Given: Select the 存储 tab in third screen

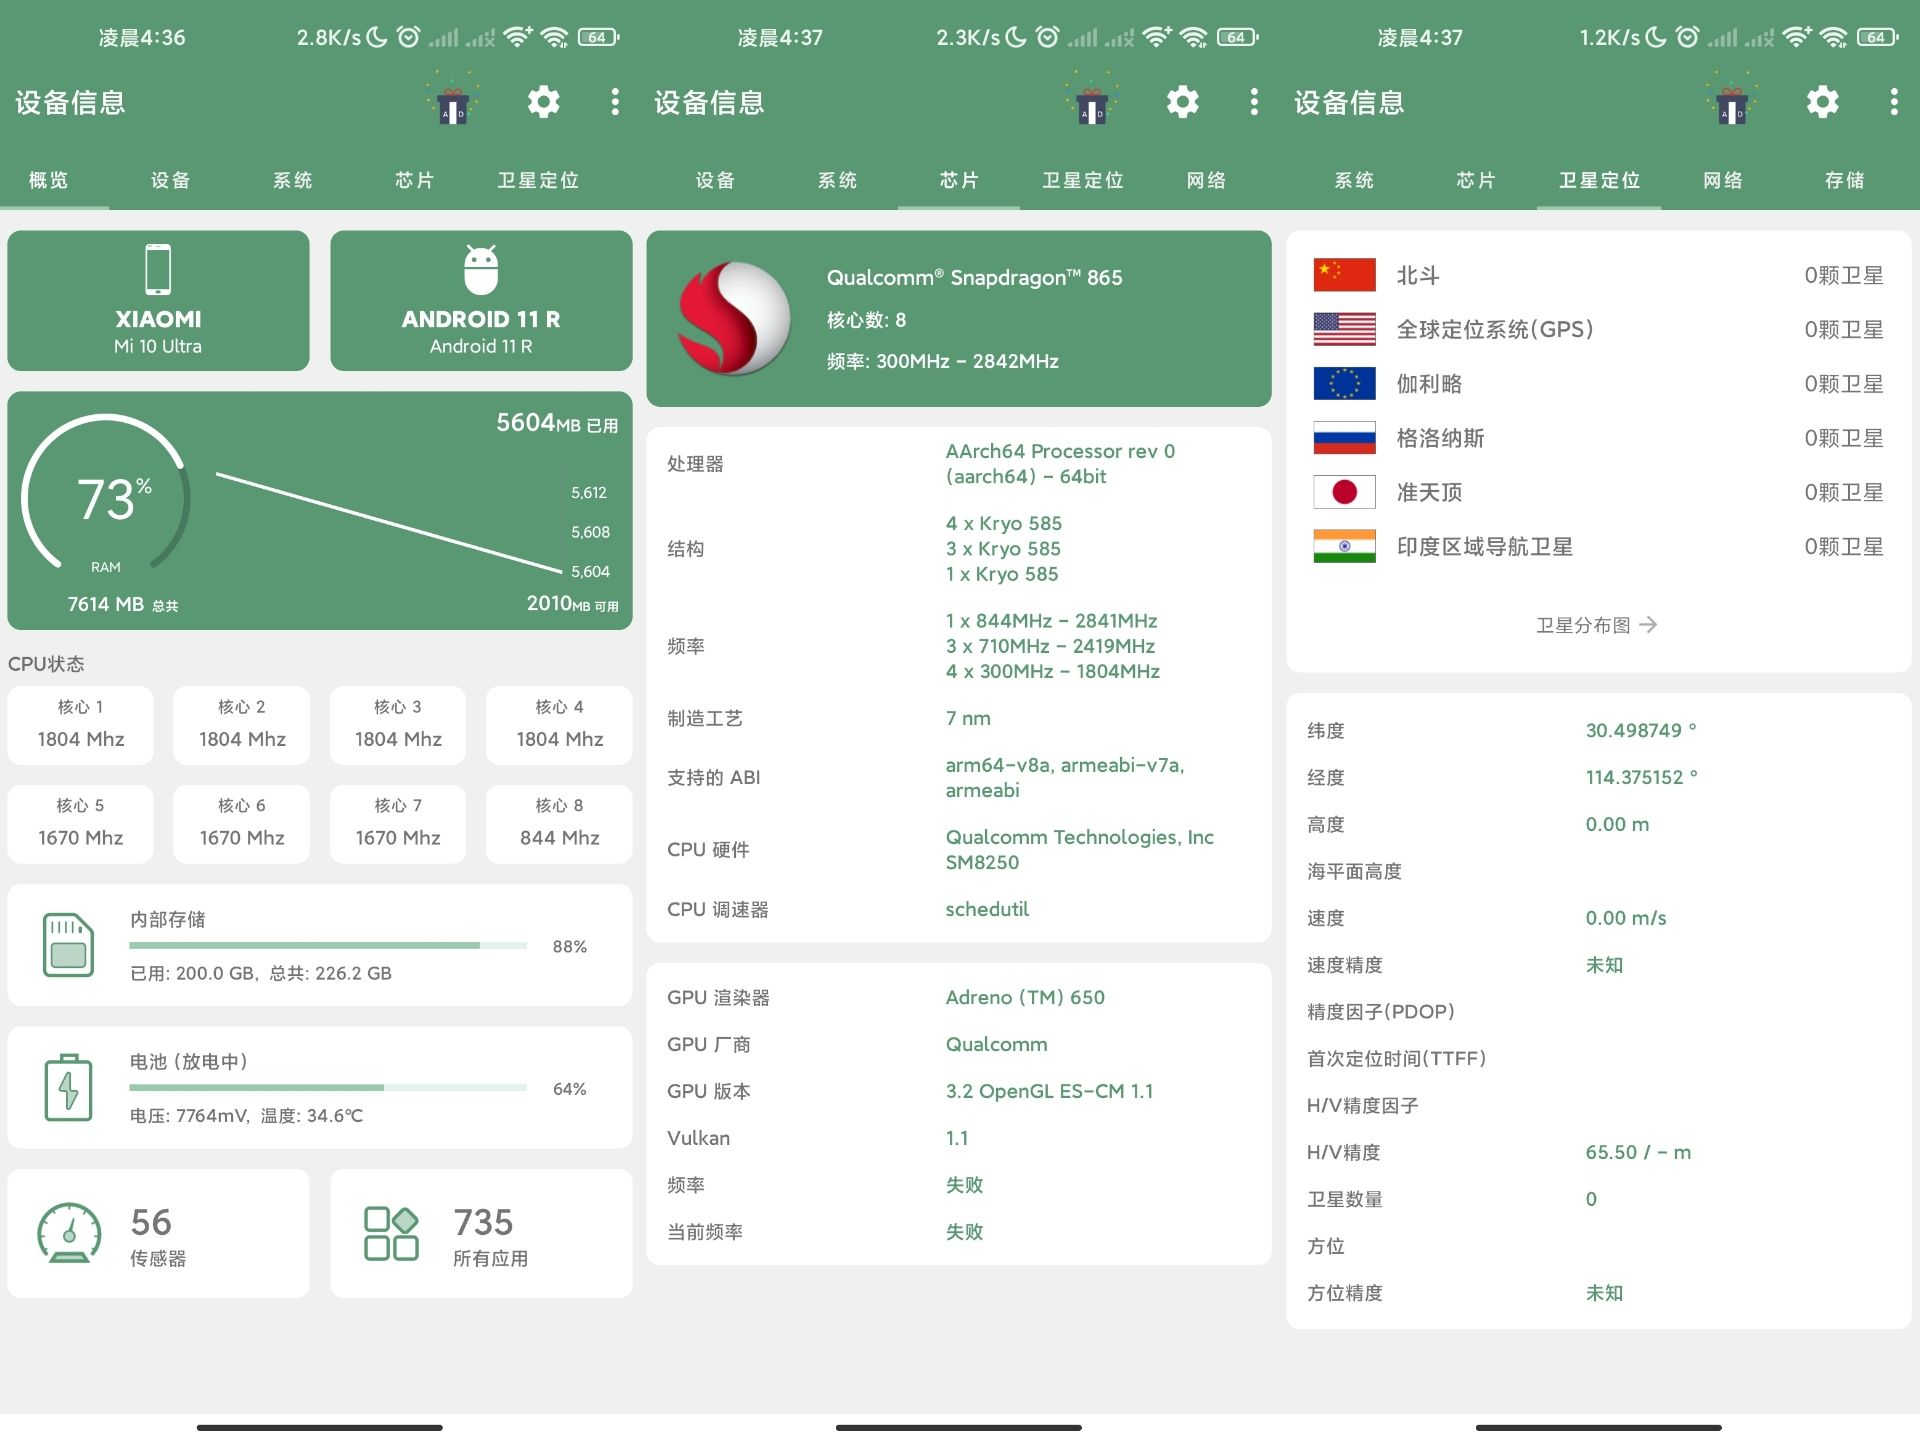Looking at the screenshot, I should (1845, 180).
